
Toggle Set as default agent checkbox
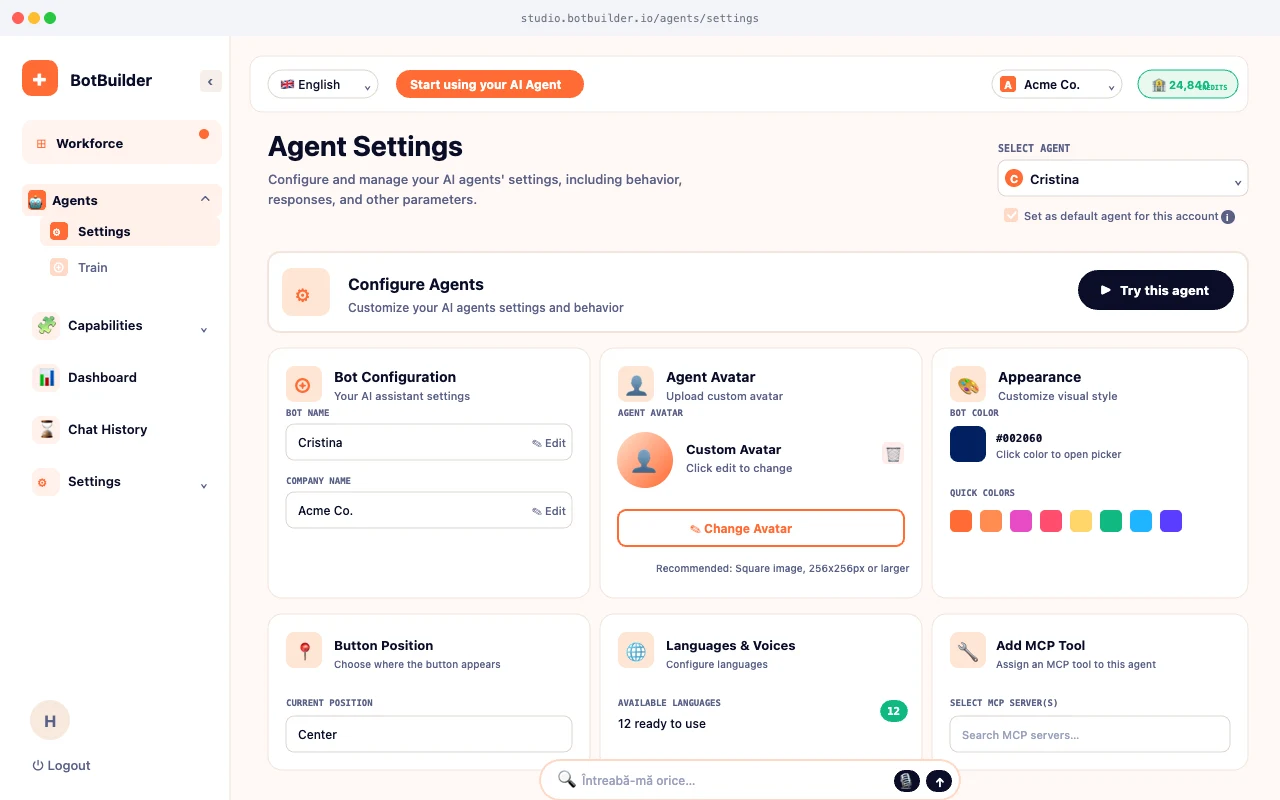1011,215
